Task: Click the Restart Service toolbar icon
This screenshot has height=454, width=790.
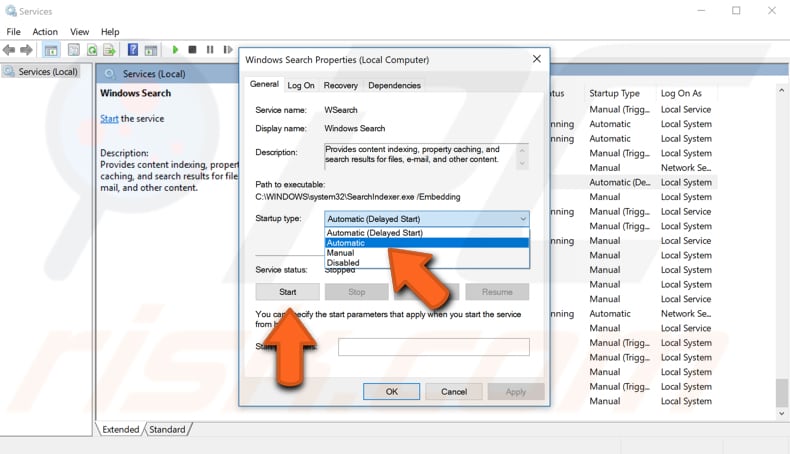Action: 228,49
